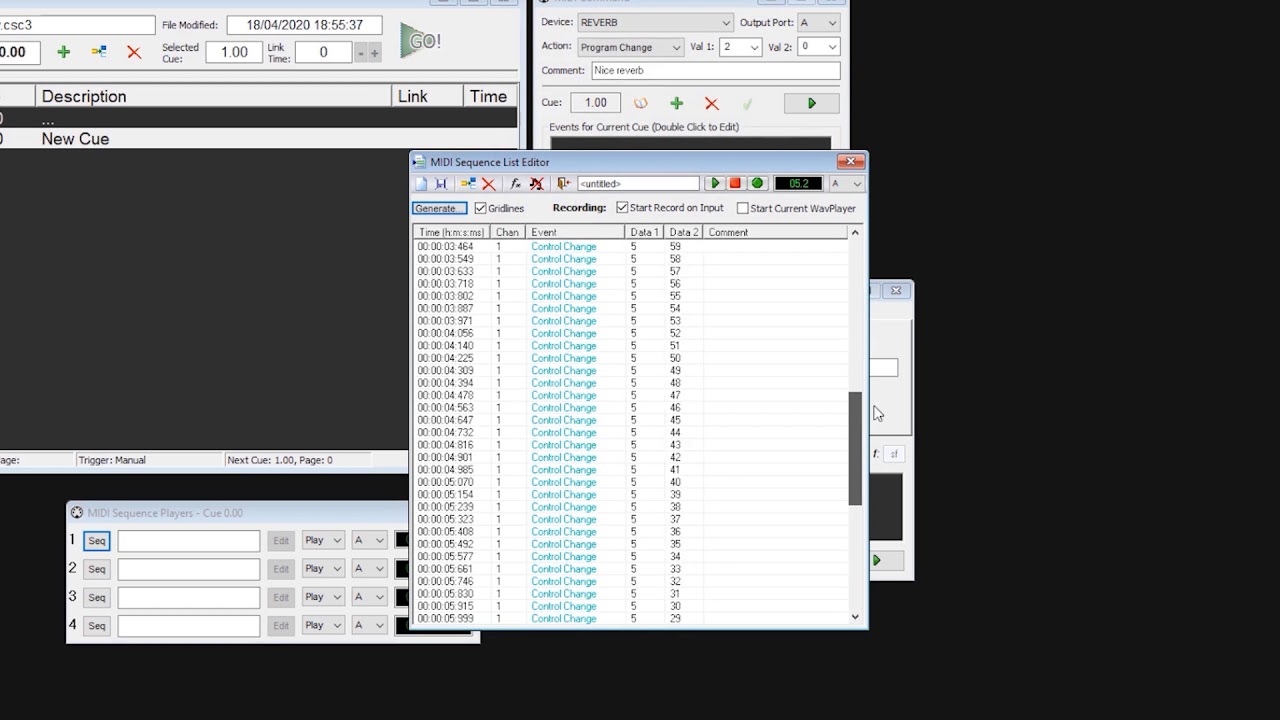Click the sequence list vertical scrollbar thumb
The width and height of the screenshot is (1280, 720).
click(x=855, y=448)
